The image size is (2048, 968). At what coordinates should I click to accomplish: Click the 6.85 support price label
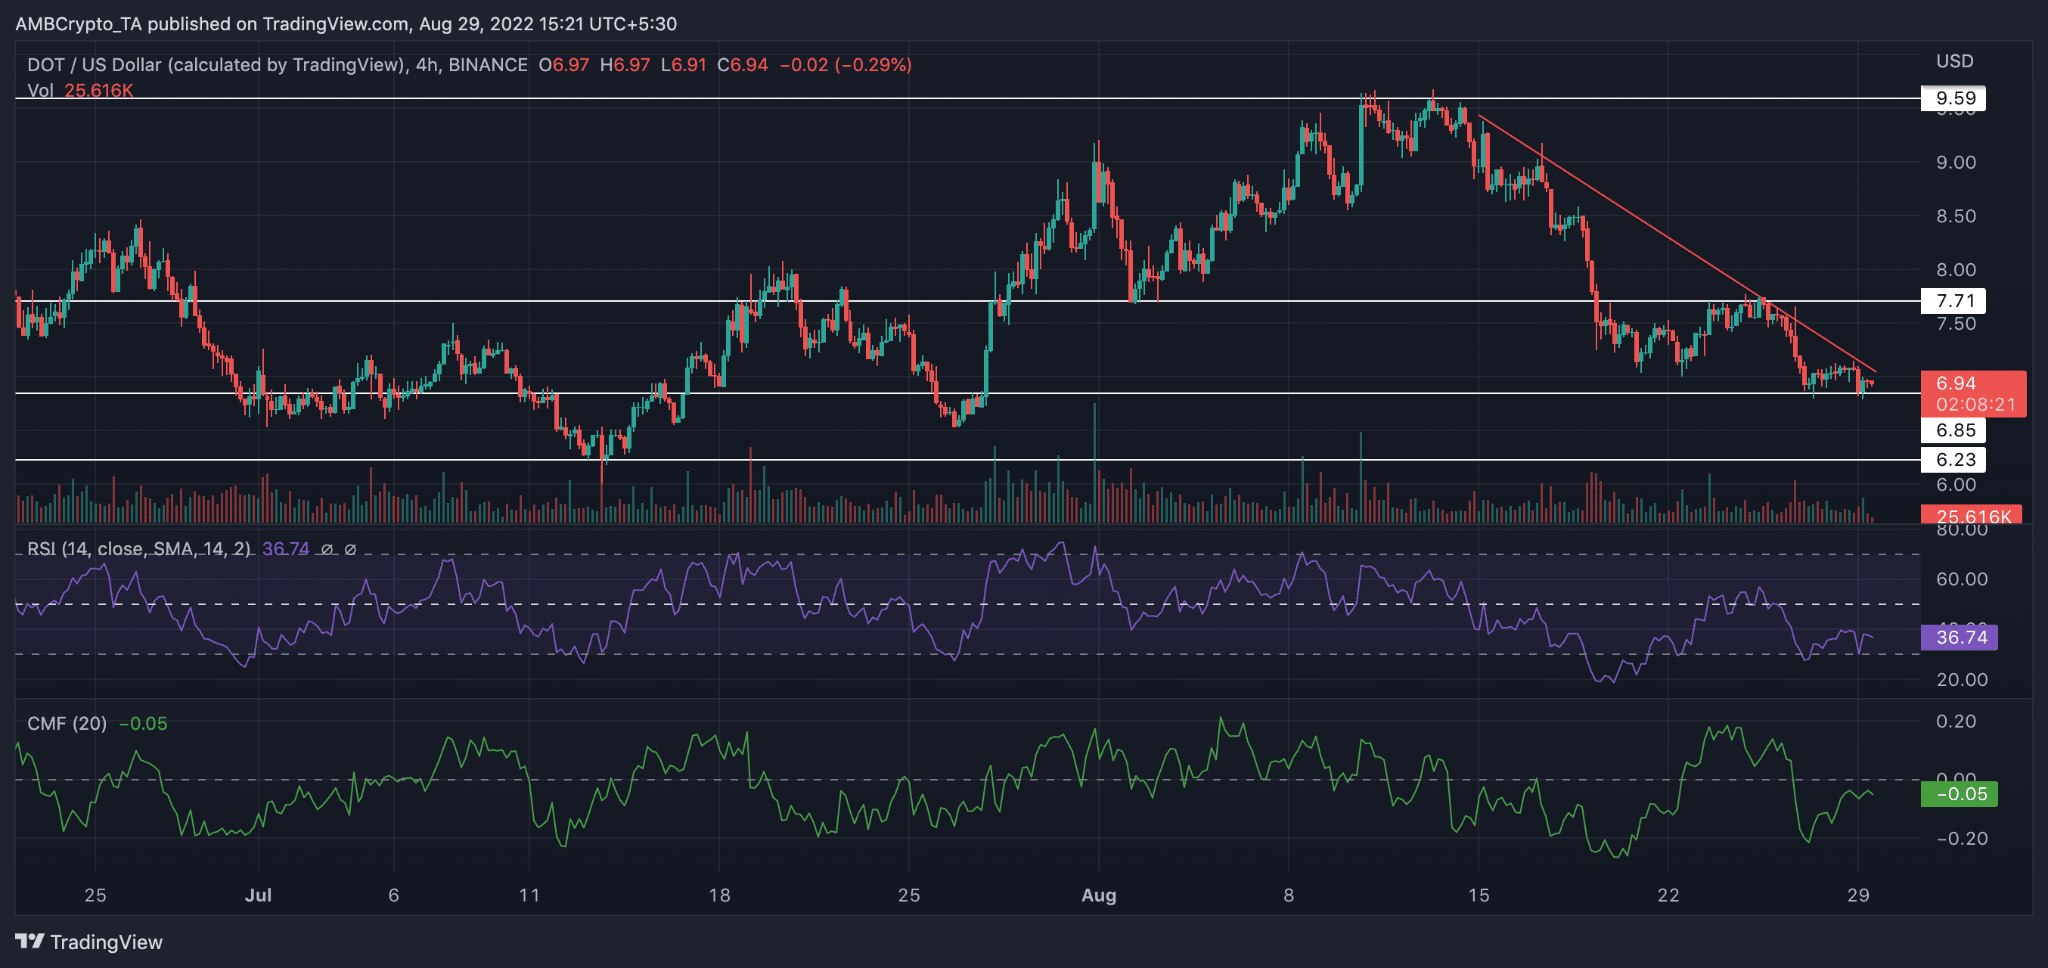[1954, 431]
